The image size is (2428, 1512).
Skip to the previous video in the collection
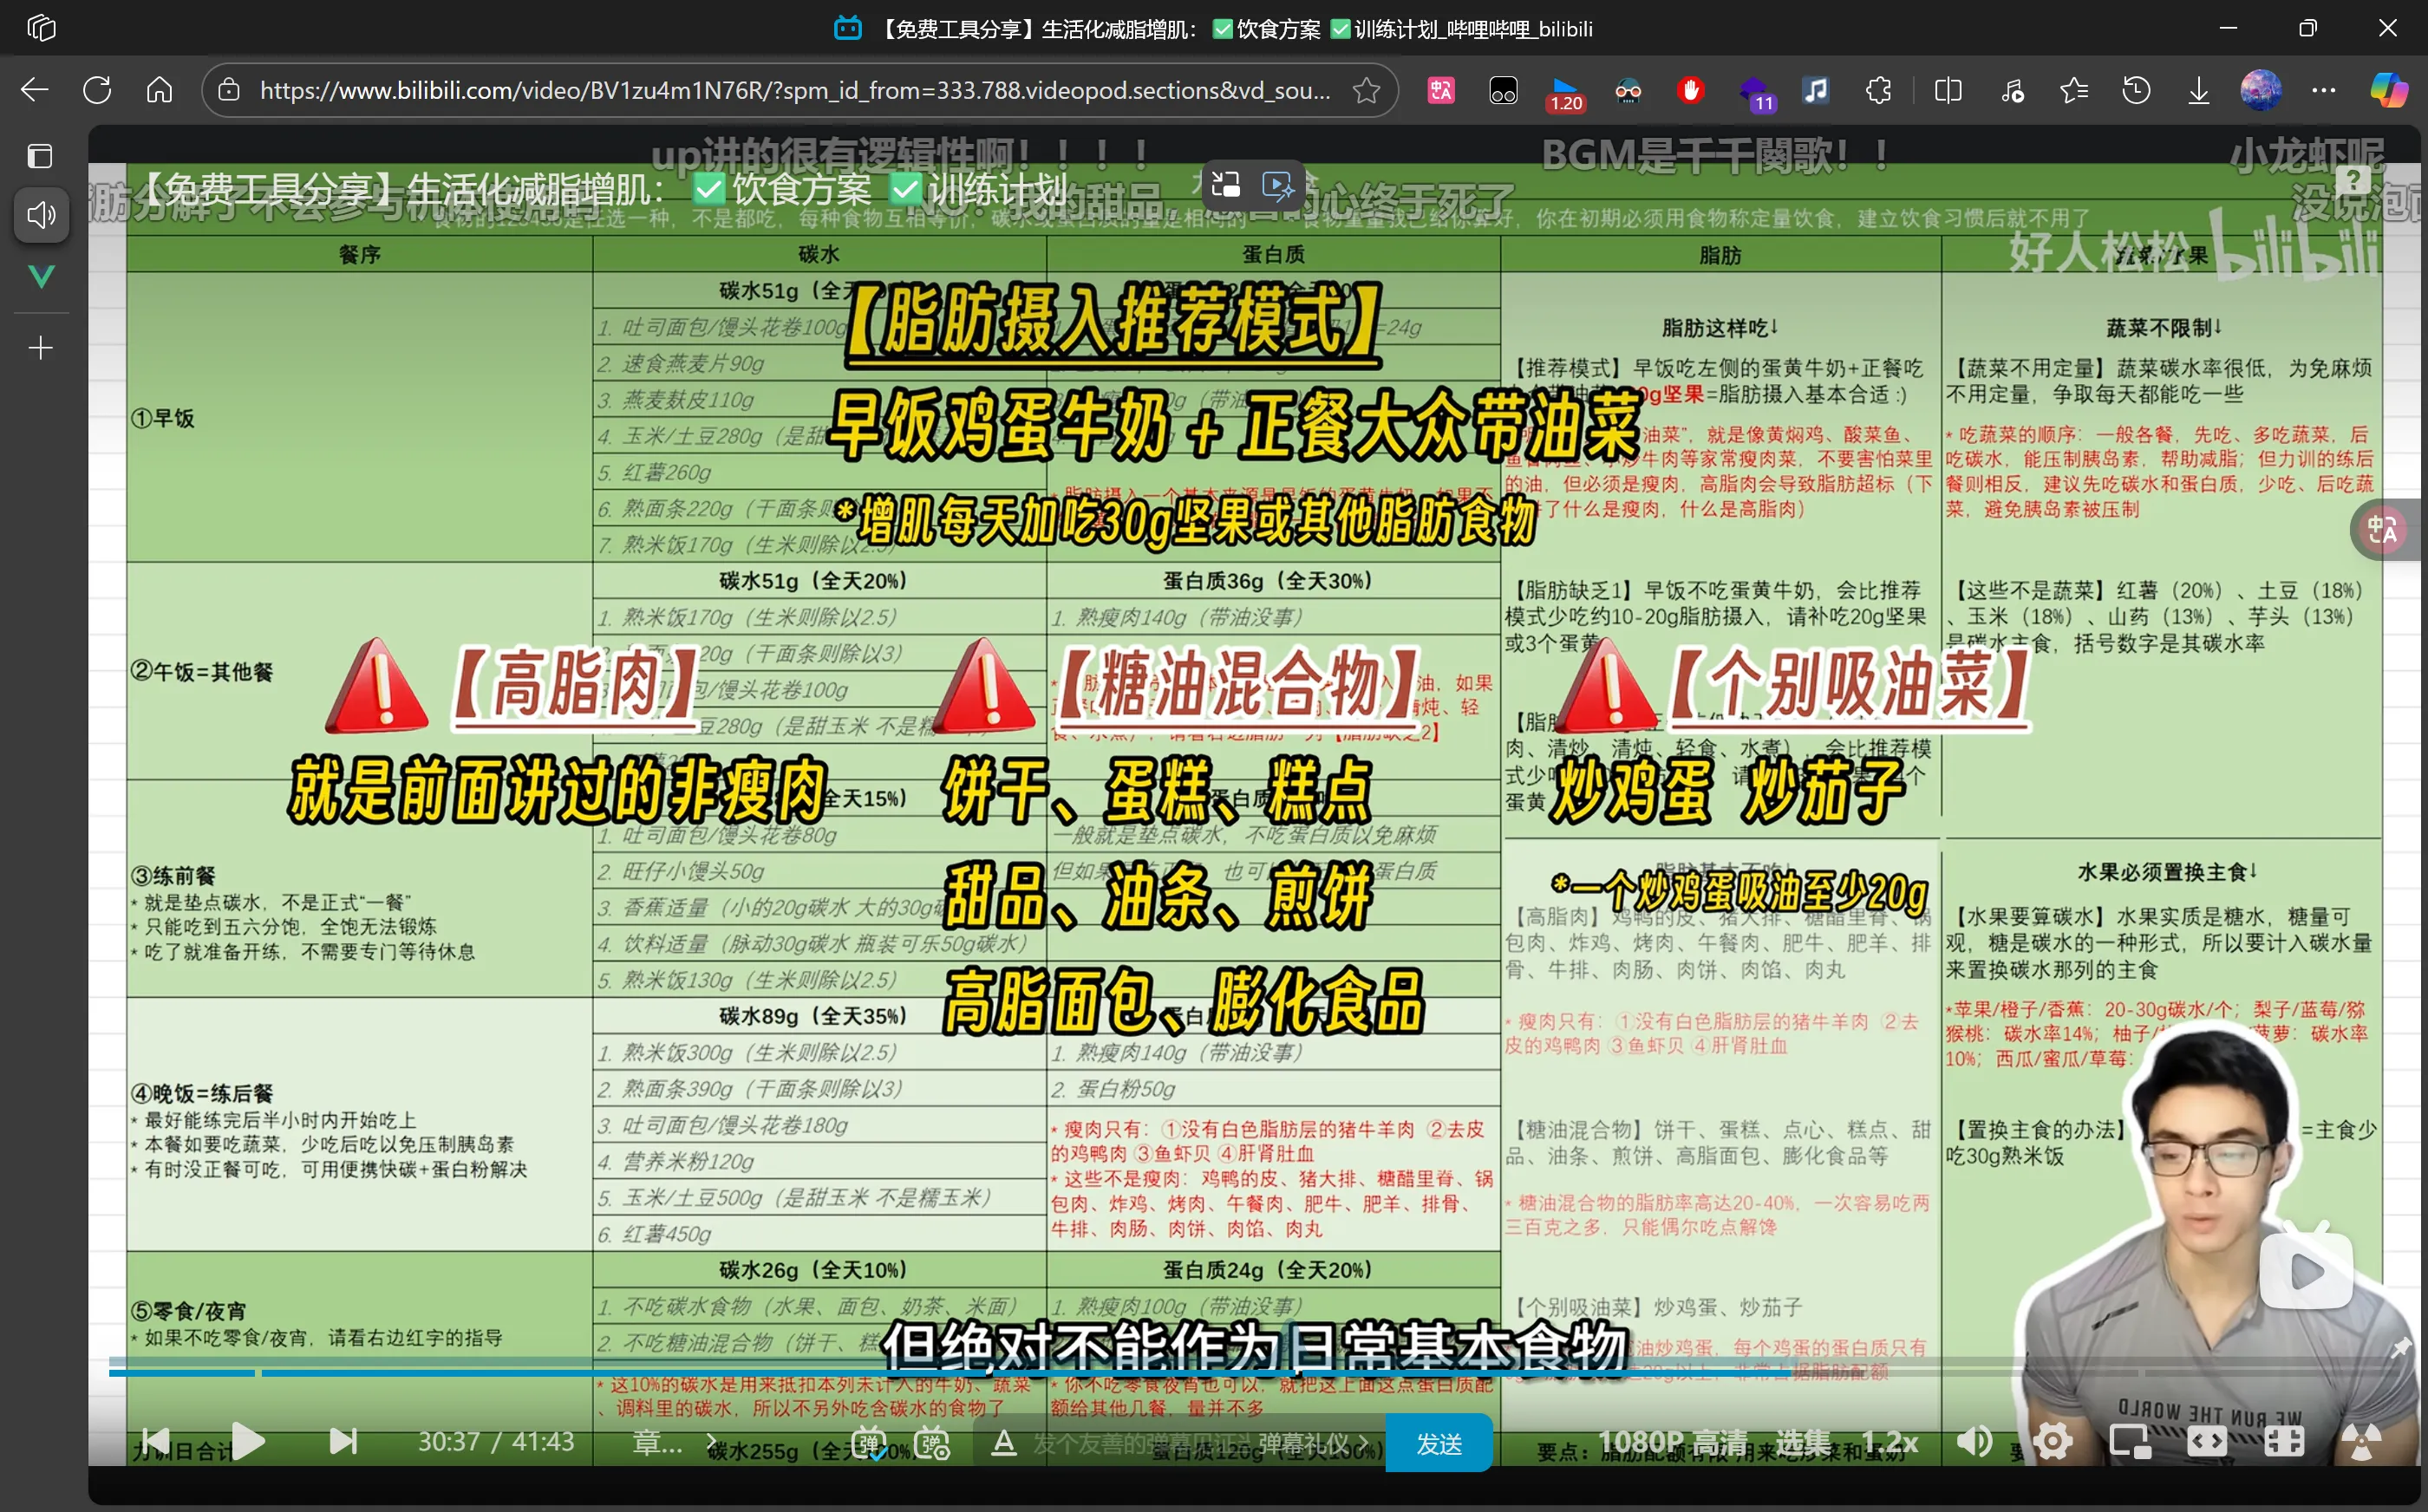[155, 1441]
